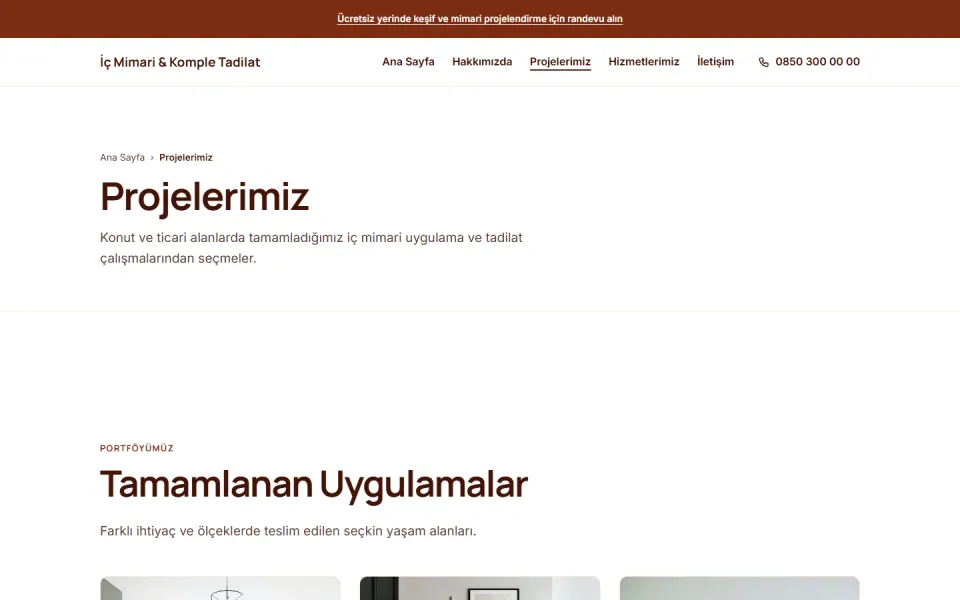This screenshot has height=600, width=960.
Task: Go to Ana Sayfa in the navigation menu
Action: click(408, 62)
